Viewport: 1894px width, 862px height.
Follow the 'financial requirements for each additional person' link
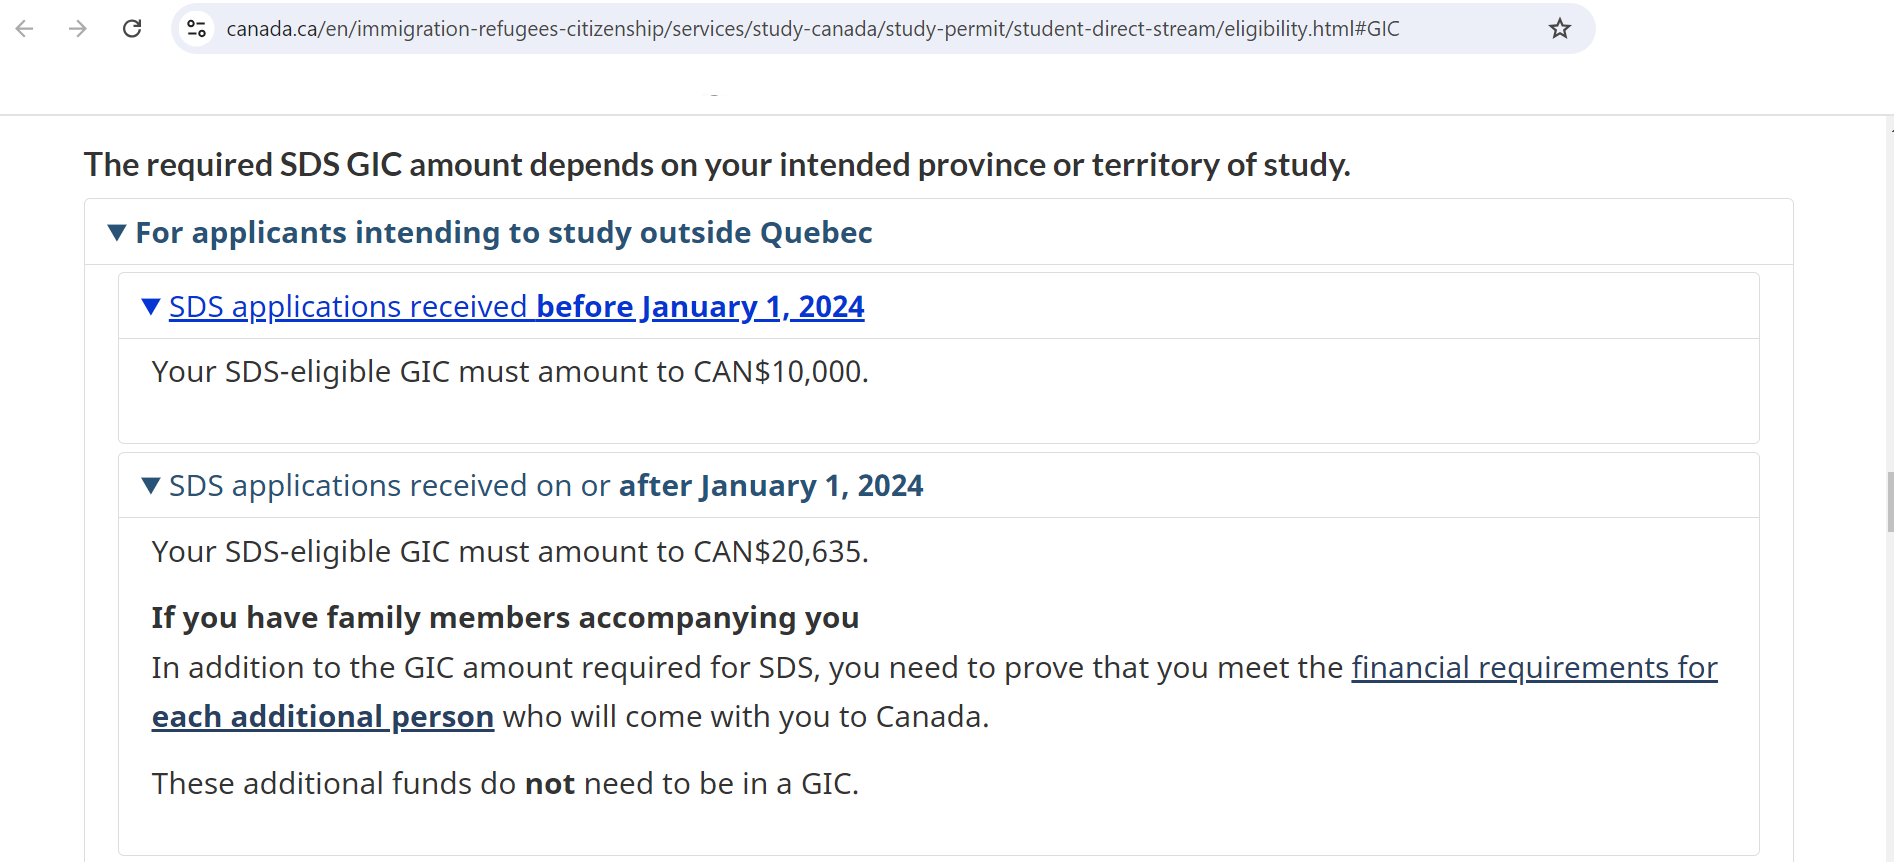(x=1533, y=667)
